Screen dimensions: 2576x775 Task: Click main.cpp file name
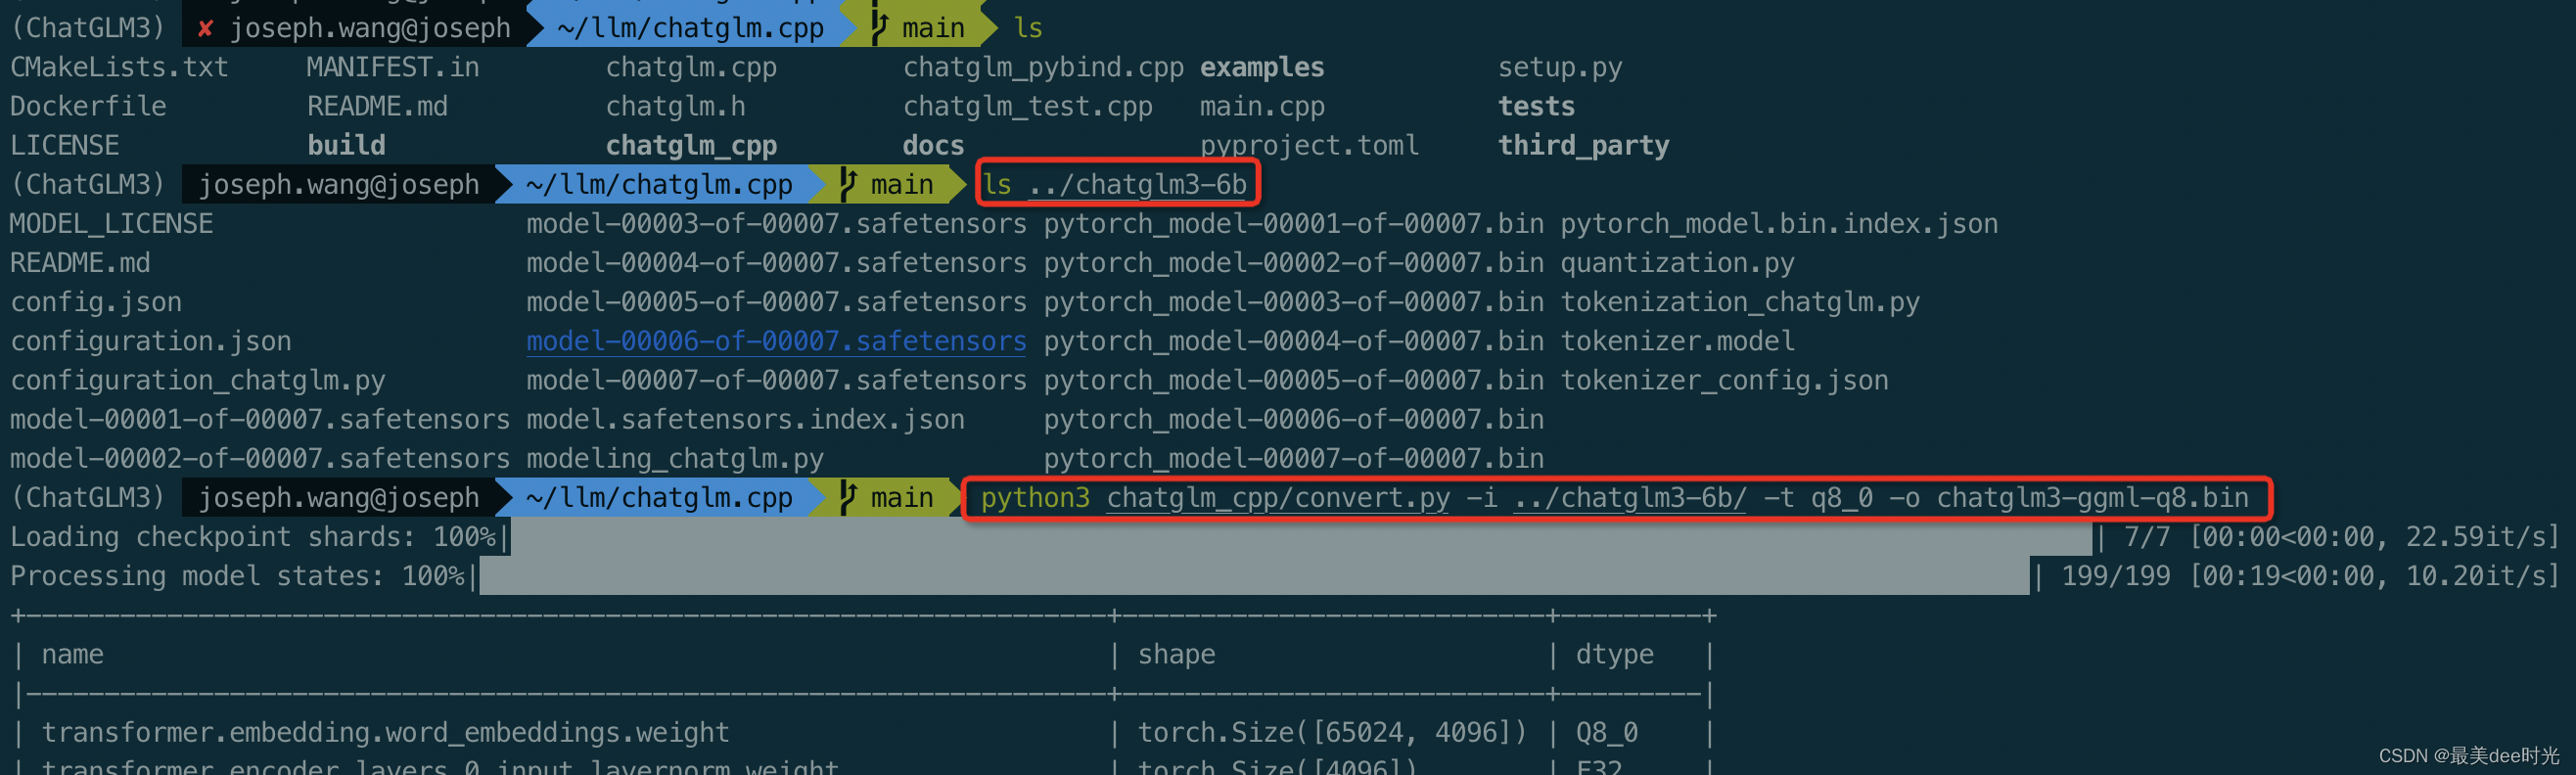point(1262,106)
